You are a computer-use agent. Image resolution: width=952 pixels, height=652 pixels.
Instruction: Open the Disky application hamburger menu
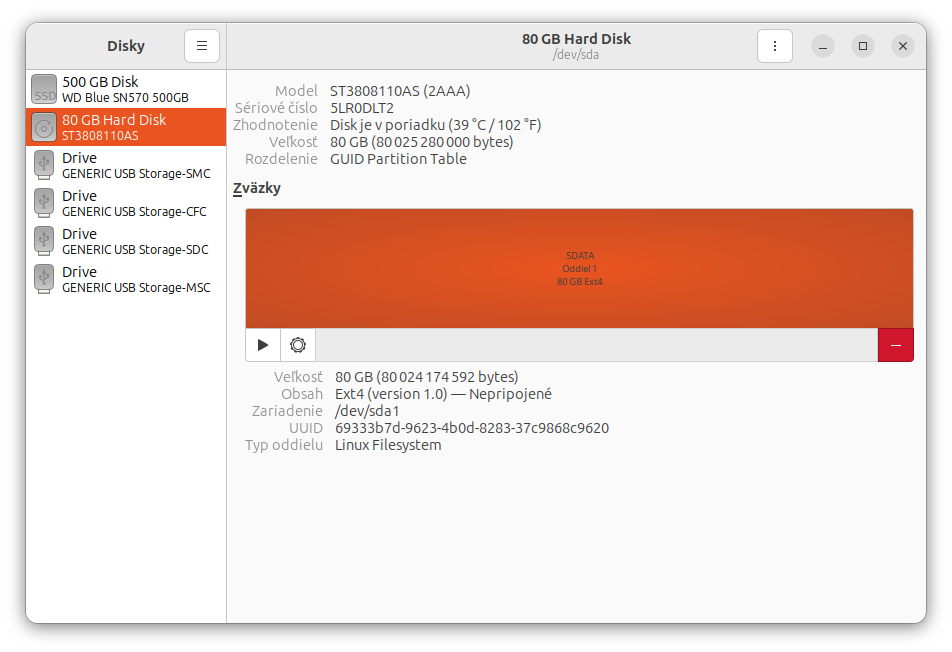coord(202,46)
